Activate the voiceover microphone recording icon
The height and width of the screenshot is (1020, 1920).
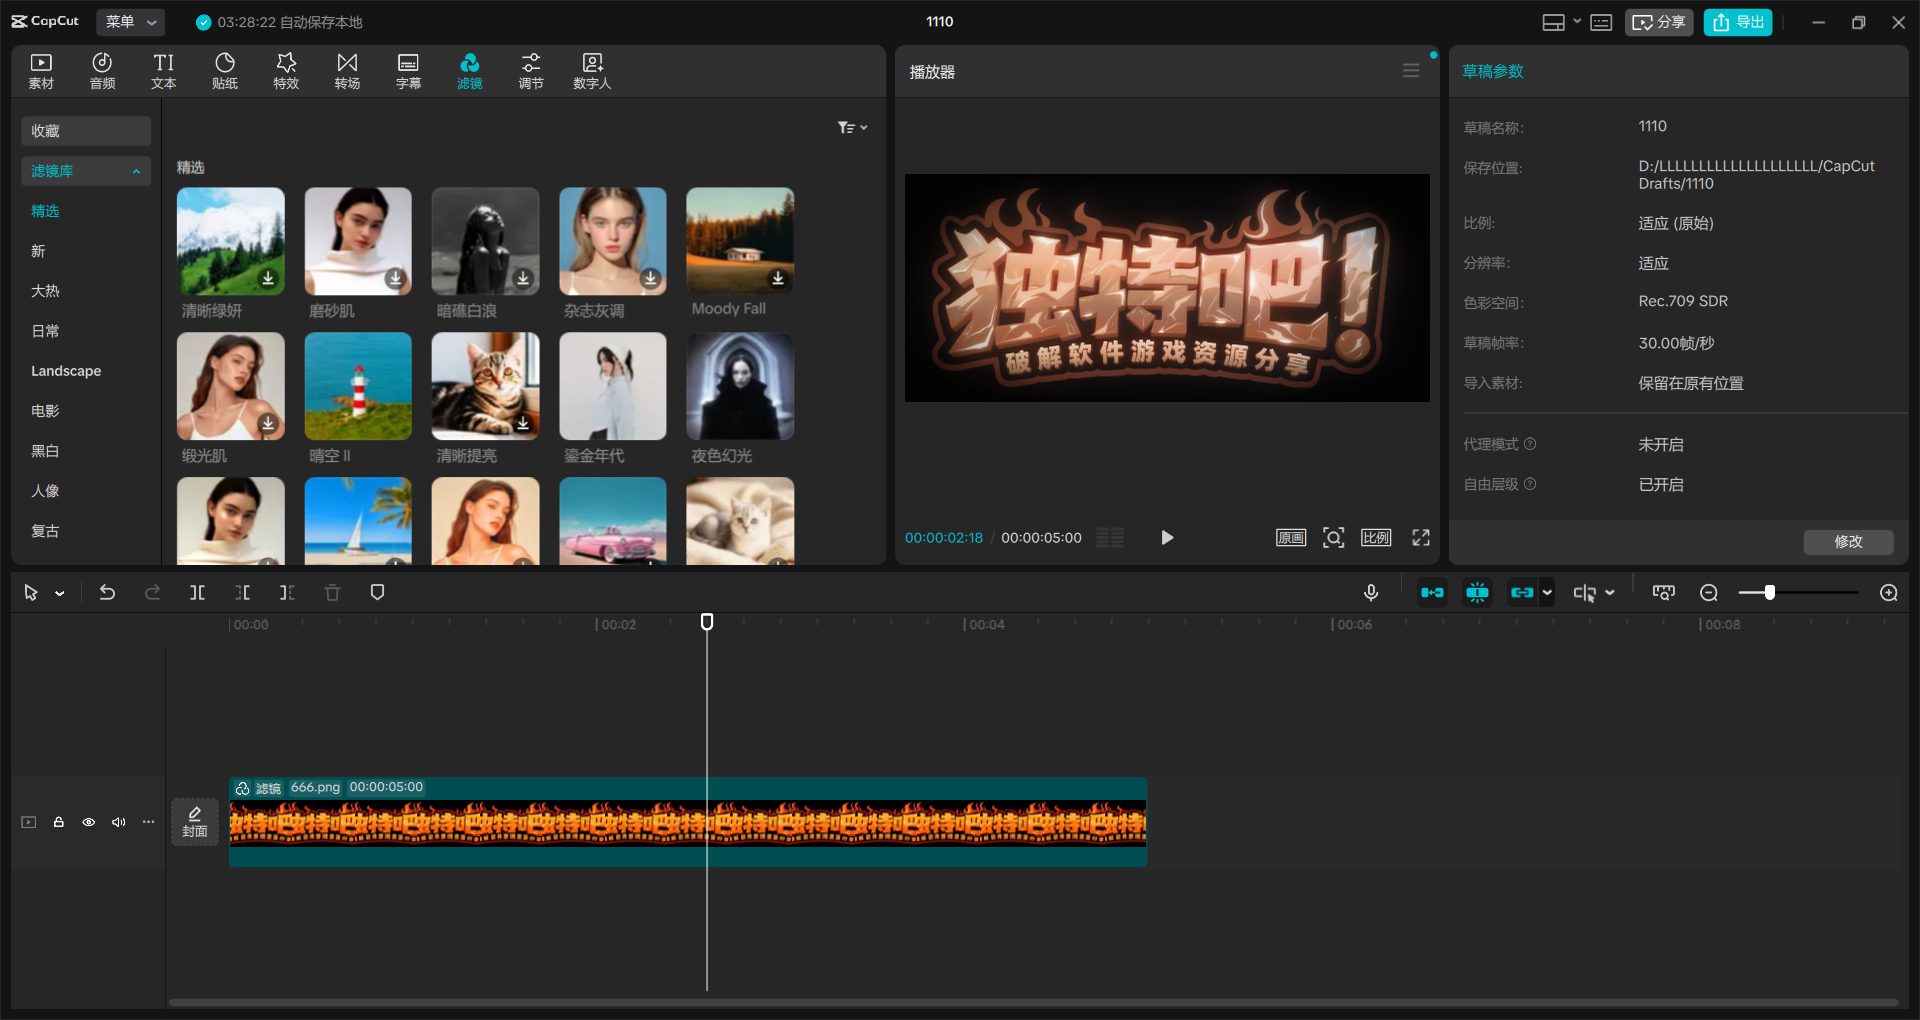1371,592
